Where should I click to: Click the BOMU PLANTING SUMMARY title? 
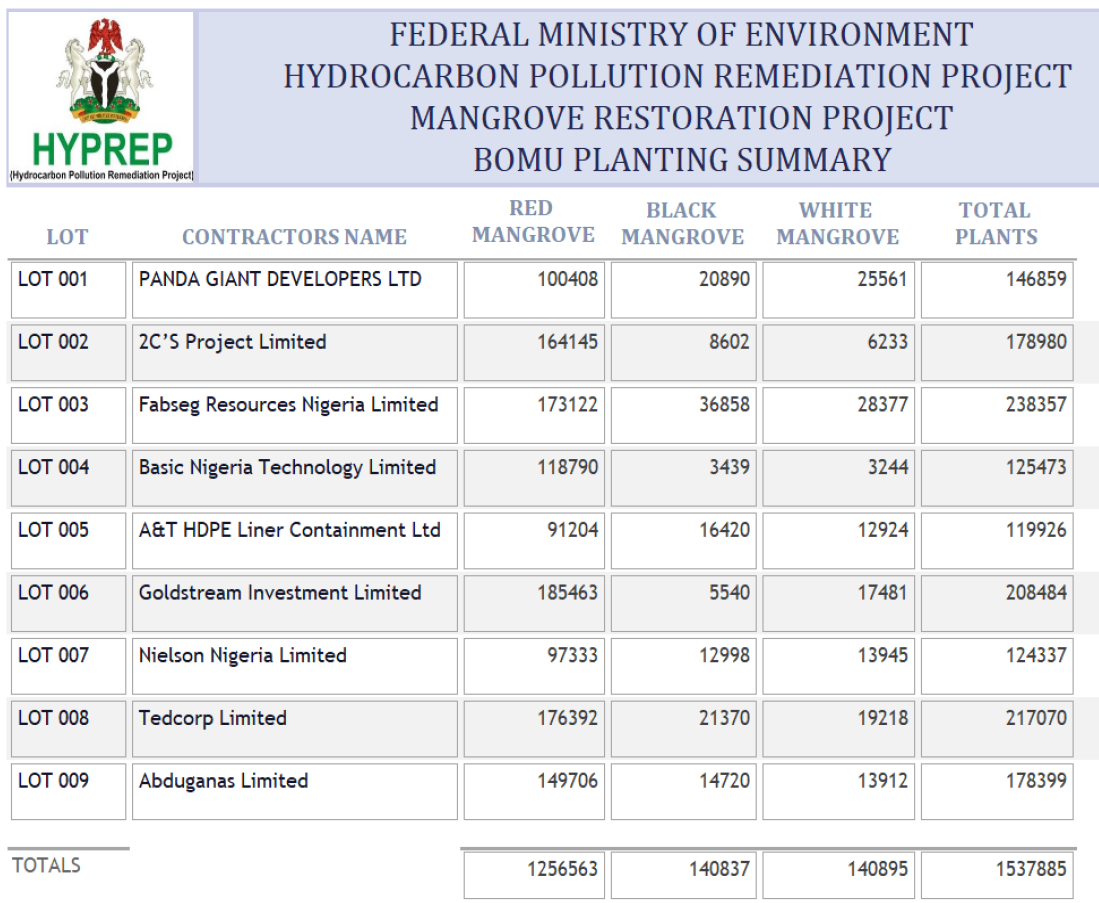(x=681, y=160)
